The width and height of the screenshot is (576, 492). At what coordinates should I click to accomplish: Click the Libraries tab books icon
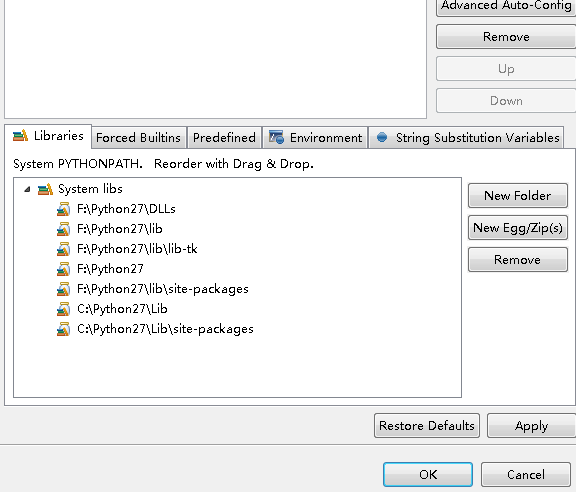(x=20, y=136)
